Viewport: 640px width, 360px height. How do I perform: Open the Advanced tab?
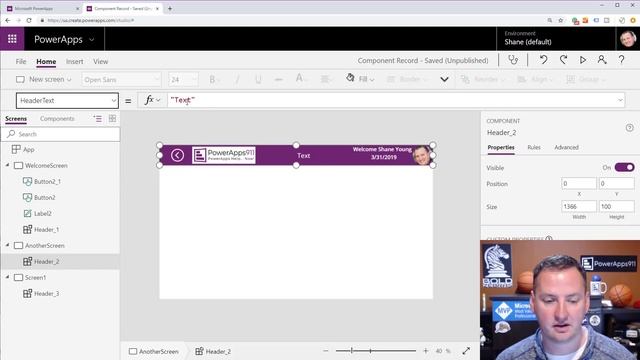click(567, 147)
